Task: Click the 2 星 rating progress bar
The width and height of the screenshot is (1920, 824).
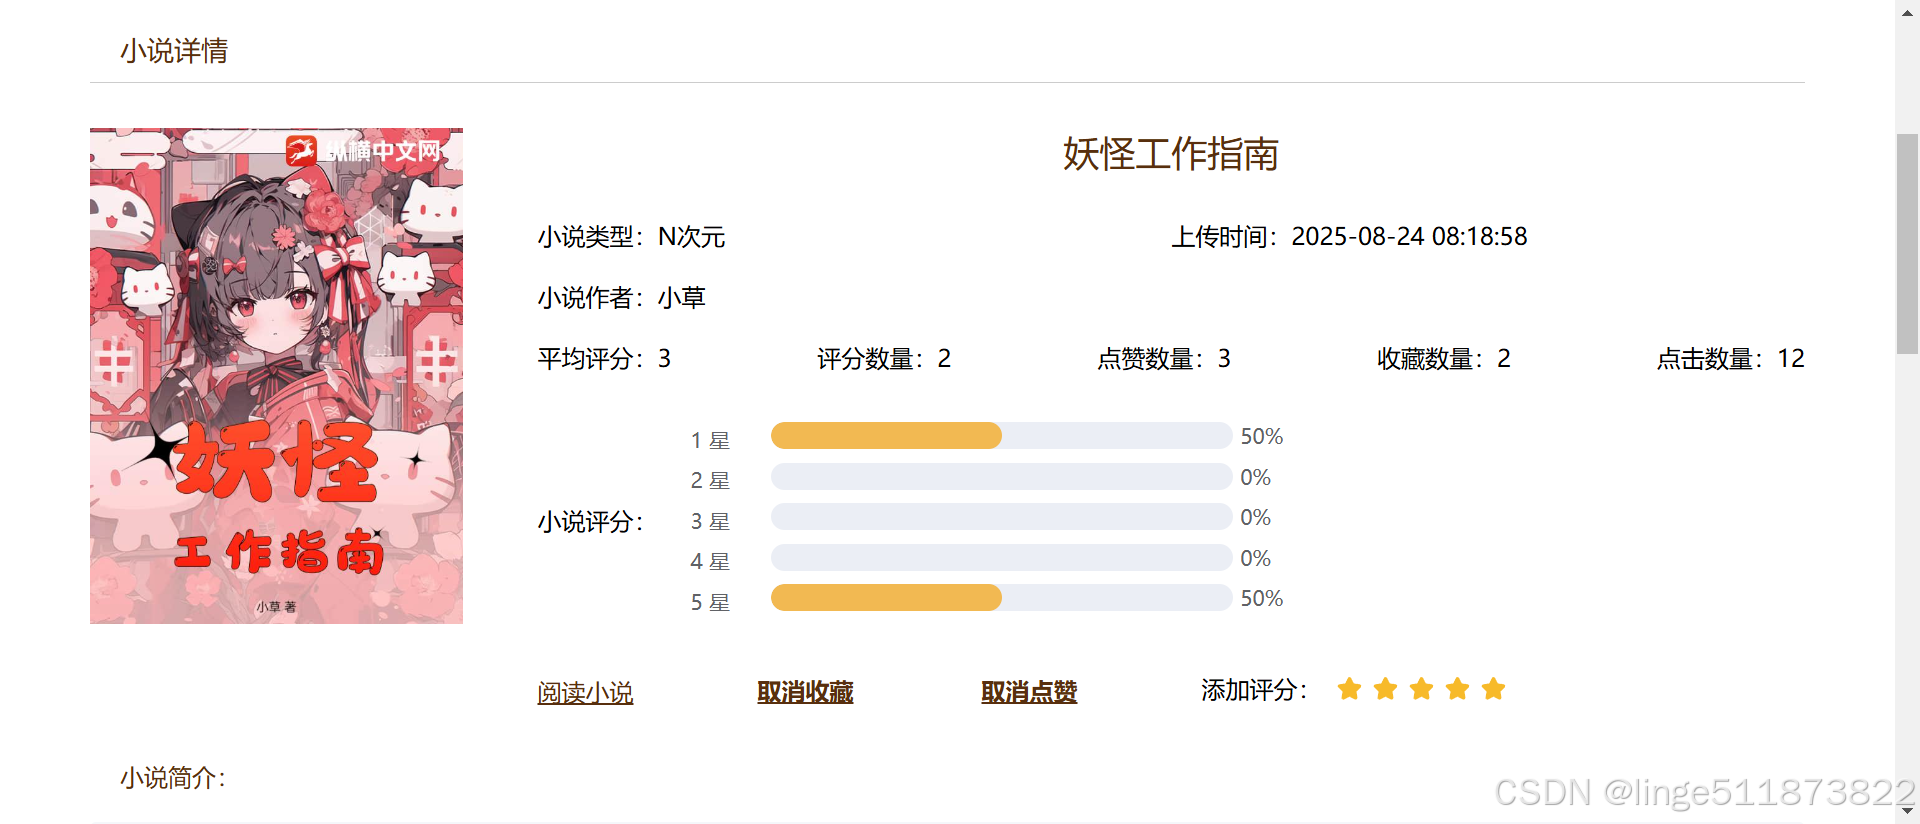Action: pyautogui.click(x=1001, y=477)
